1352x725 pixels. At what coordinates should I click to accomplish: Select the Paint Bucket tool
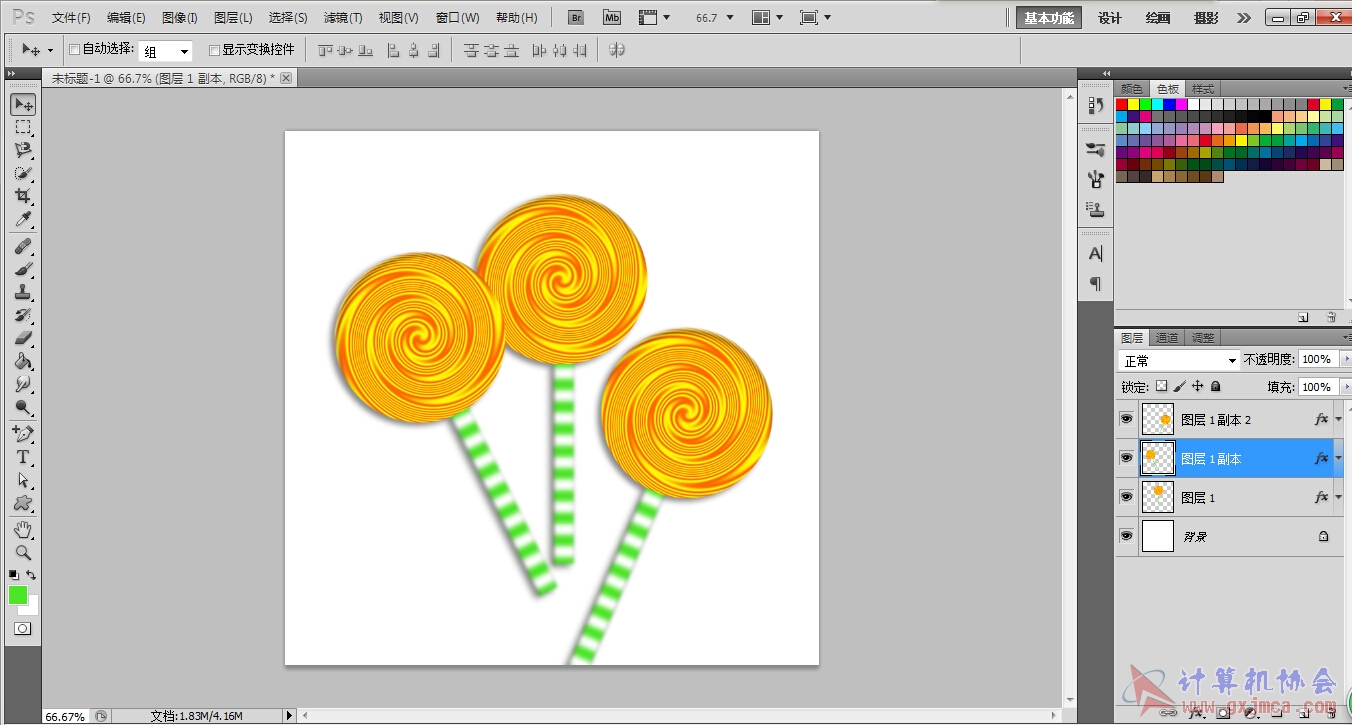click(x=23, y=361)
